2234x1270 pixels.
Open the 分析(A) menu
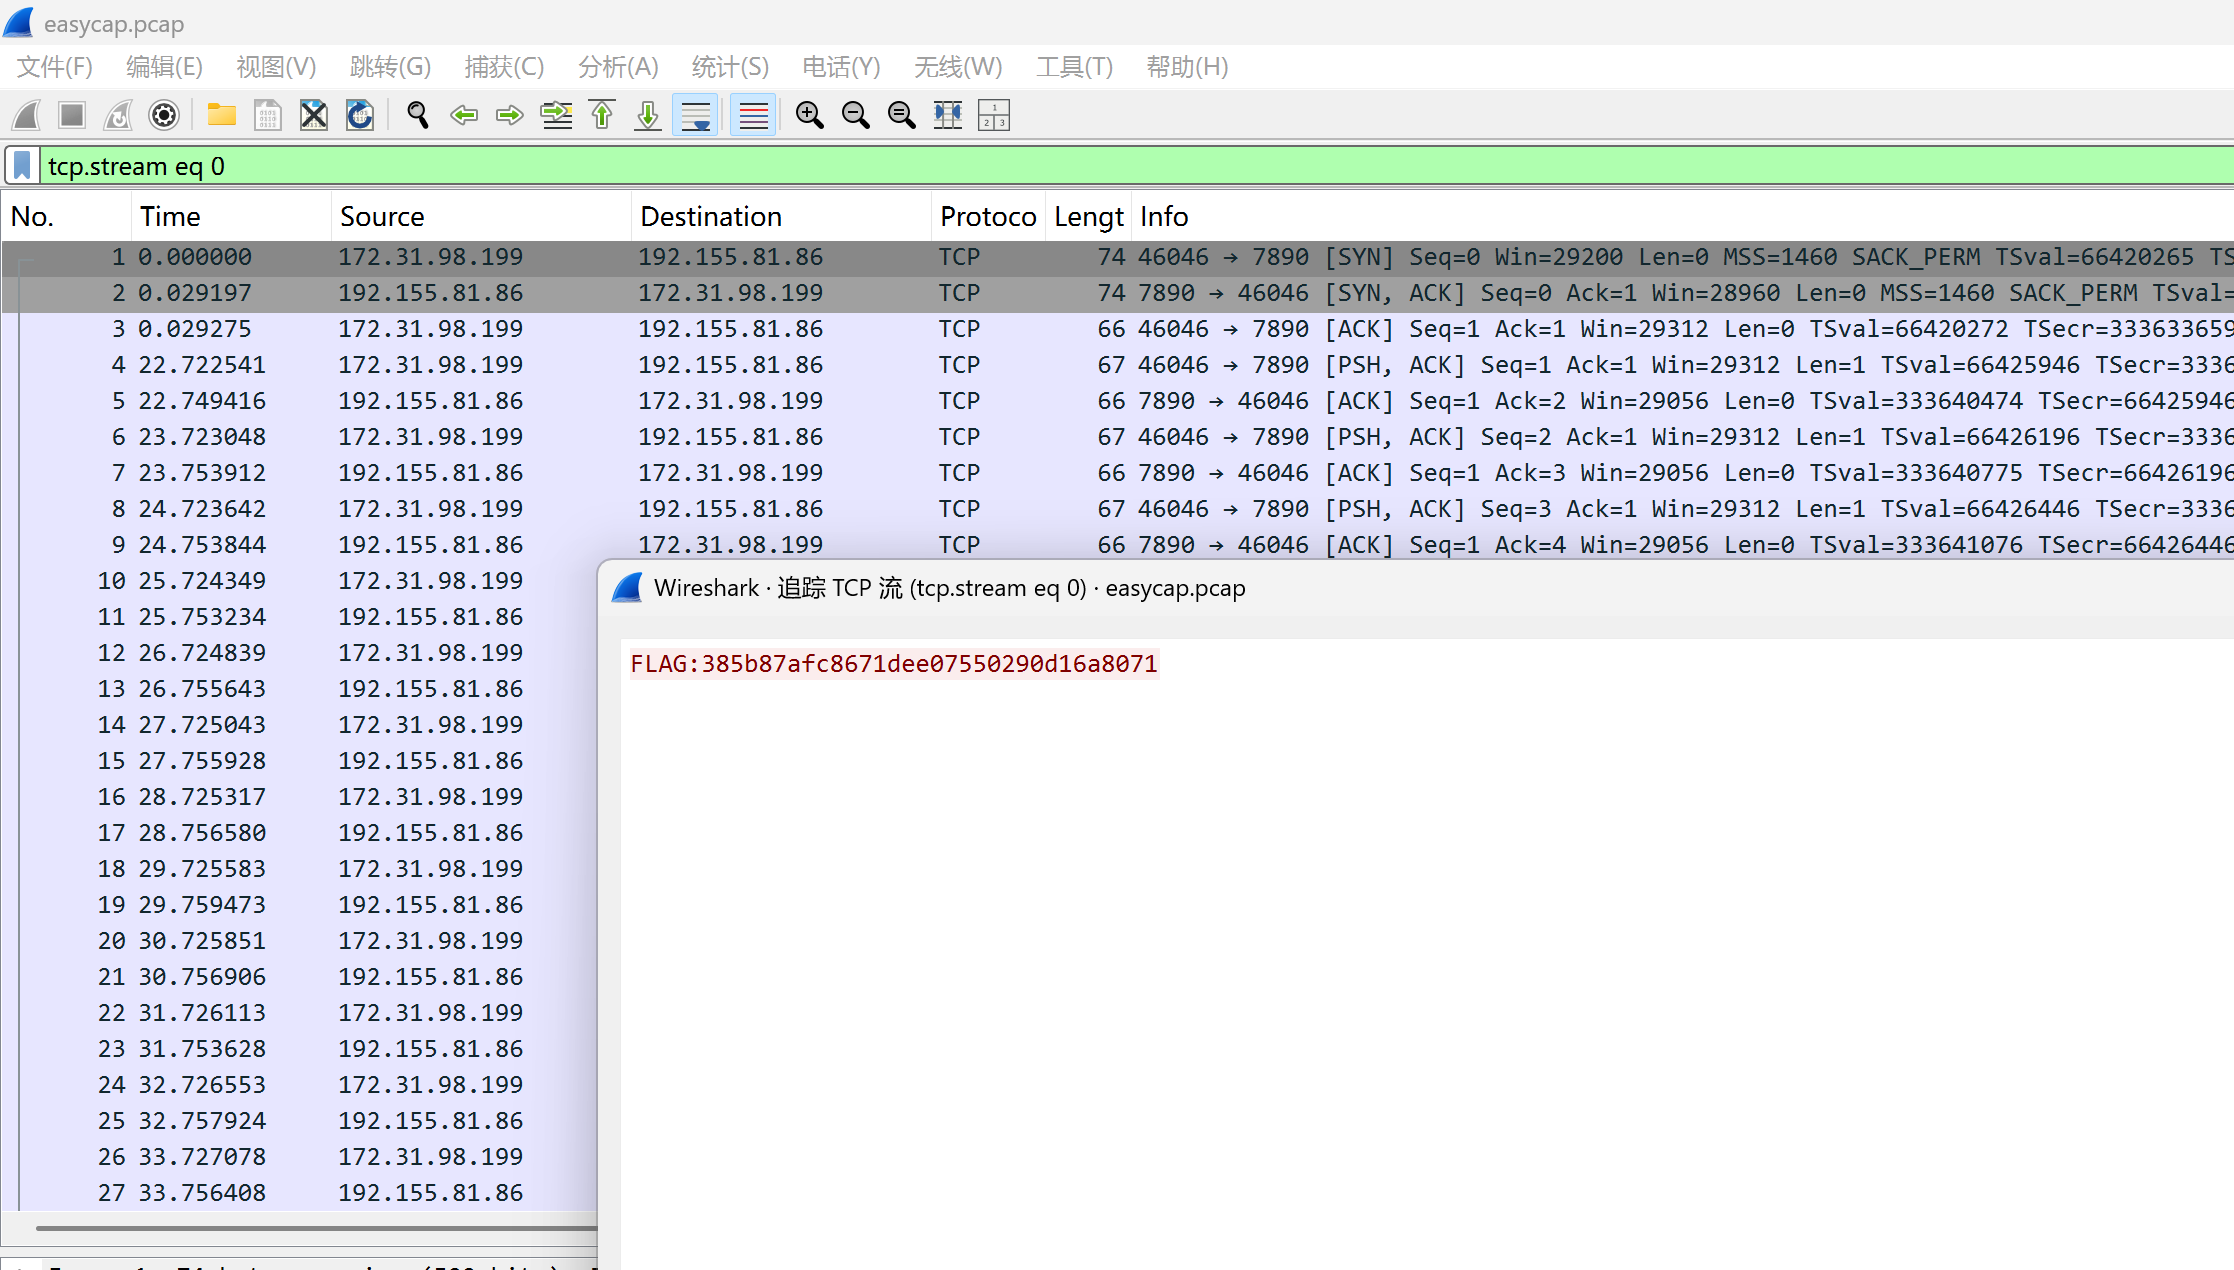click(618, 67)
